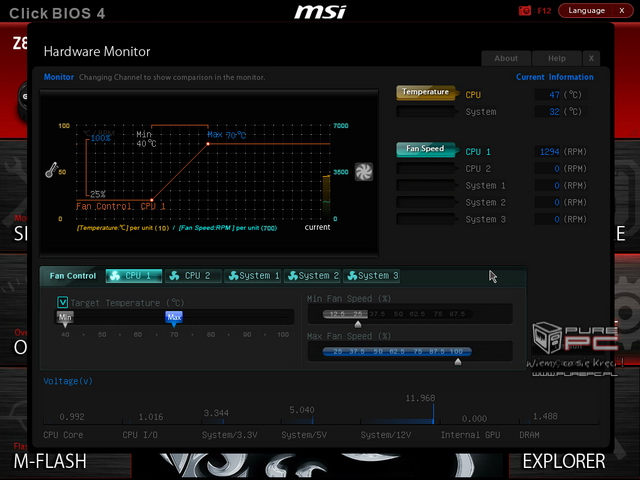The image size is (640, 480).
Task: Click the Max Fan Speed slider pointer
Action: (x=458, y=362)
